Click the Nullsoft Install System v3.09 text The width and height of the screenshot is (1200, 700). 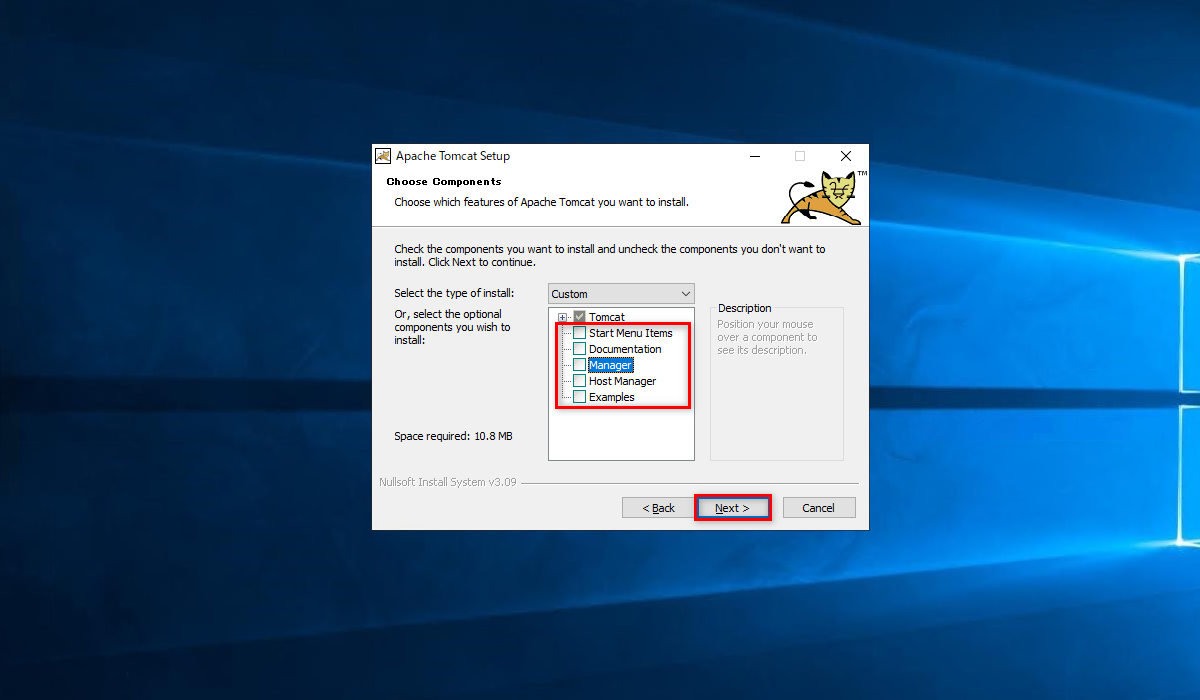pos(448,482)
